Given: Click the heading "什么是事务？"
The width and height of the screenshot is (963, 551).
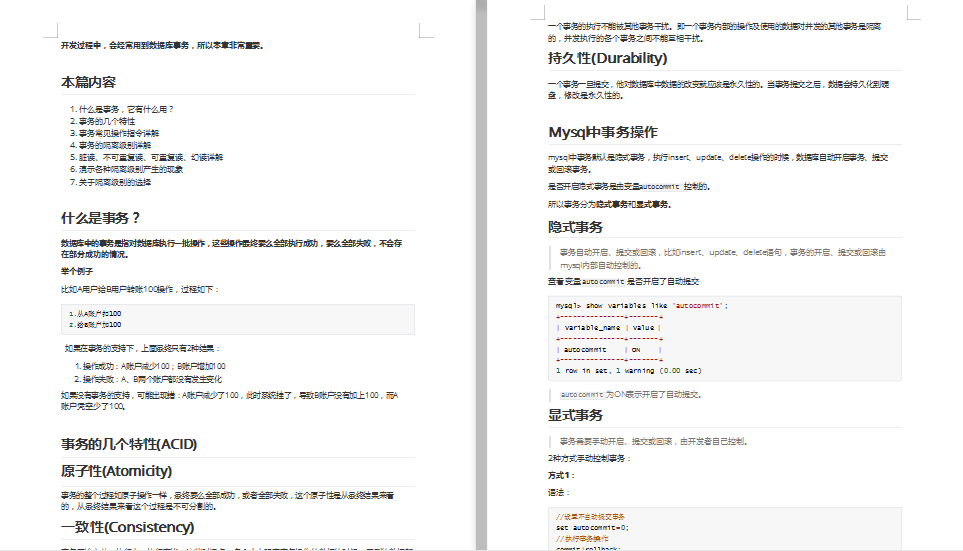Looking at the screenshot, I should [x=101, y=218].
